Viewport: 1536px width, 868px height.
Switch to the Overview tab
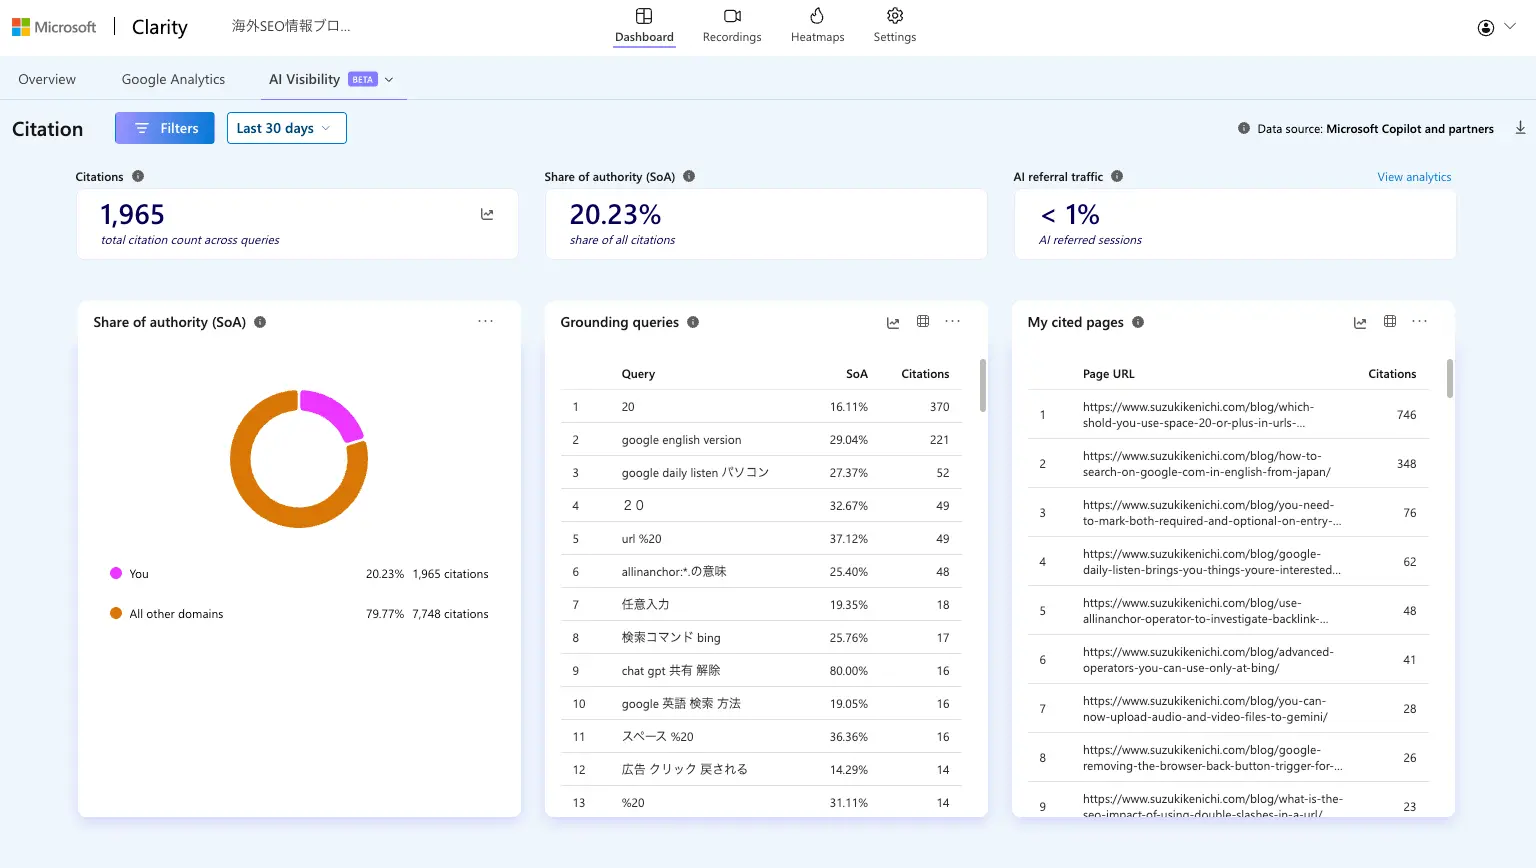pos(47,79)
